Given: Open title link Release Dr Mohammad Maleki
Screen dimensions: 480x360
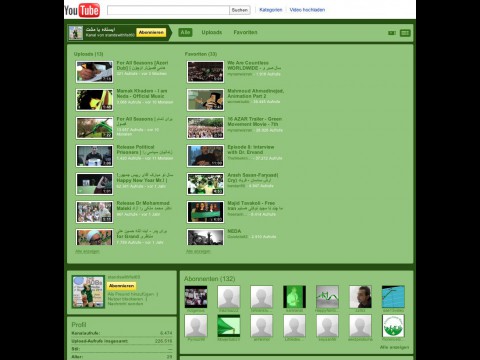Looking at the screenshot, I should [x=144, y=205].
